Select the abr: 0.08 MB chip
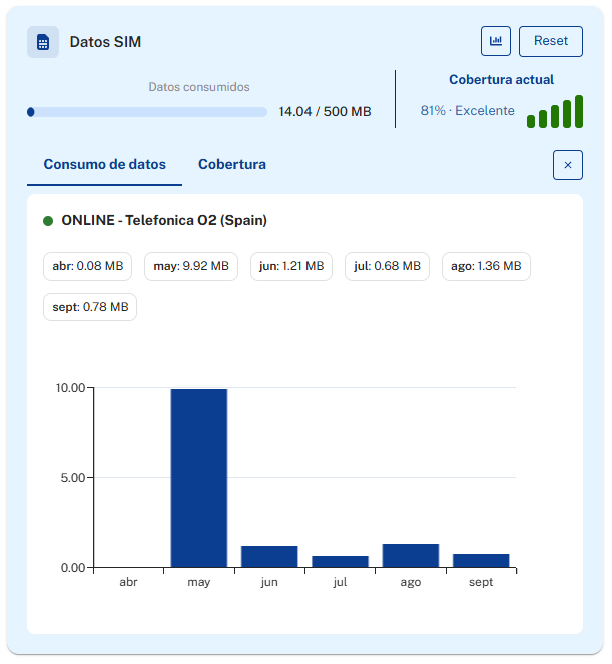612x664 pixels. 88,266
